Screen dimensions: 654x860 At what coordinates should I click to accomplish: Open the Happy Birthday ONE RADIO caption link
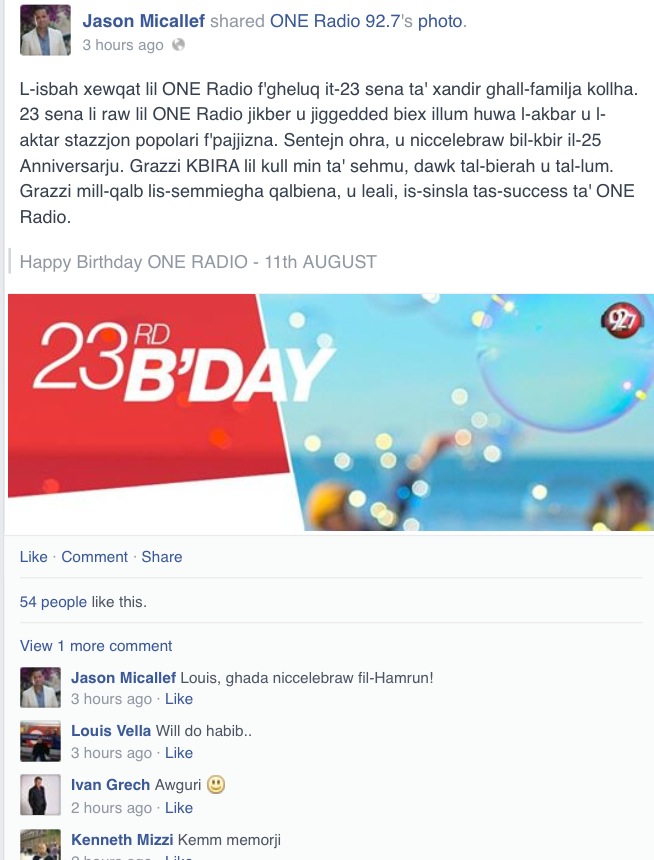[198, 262]
